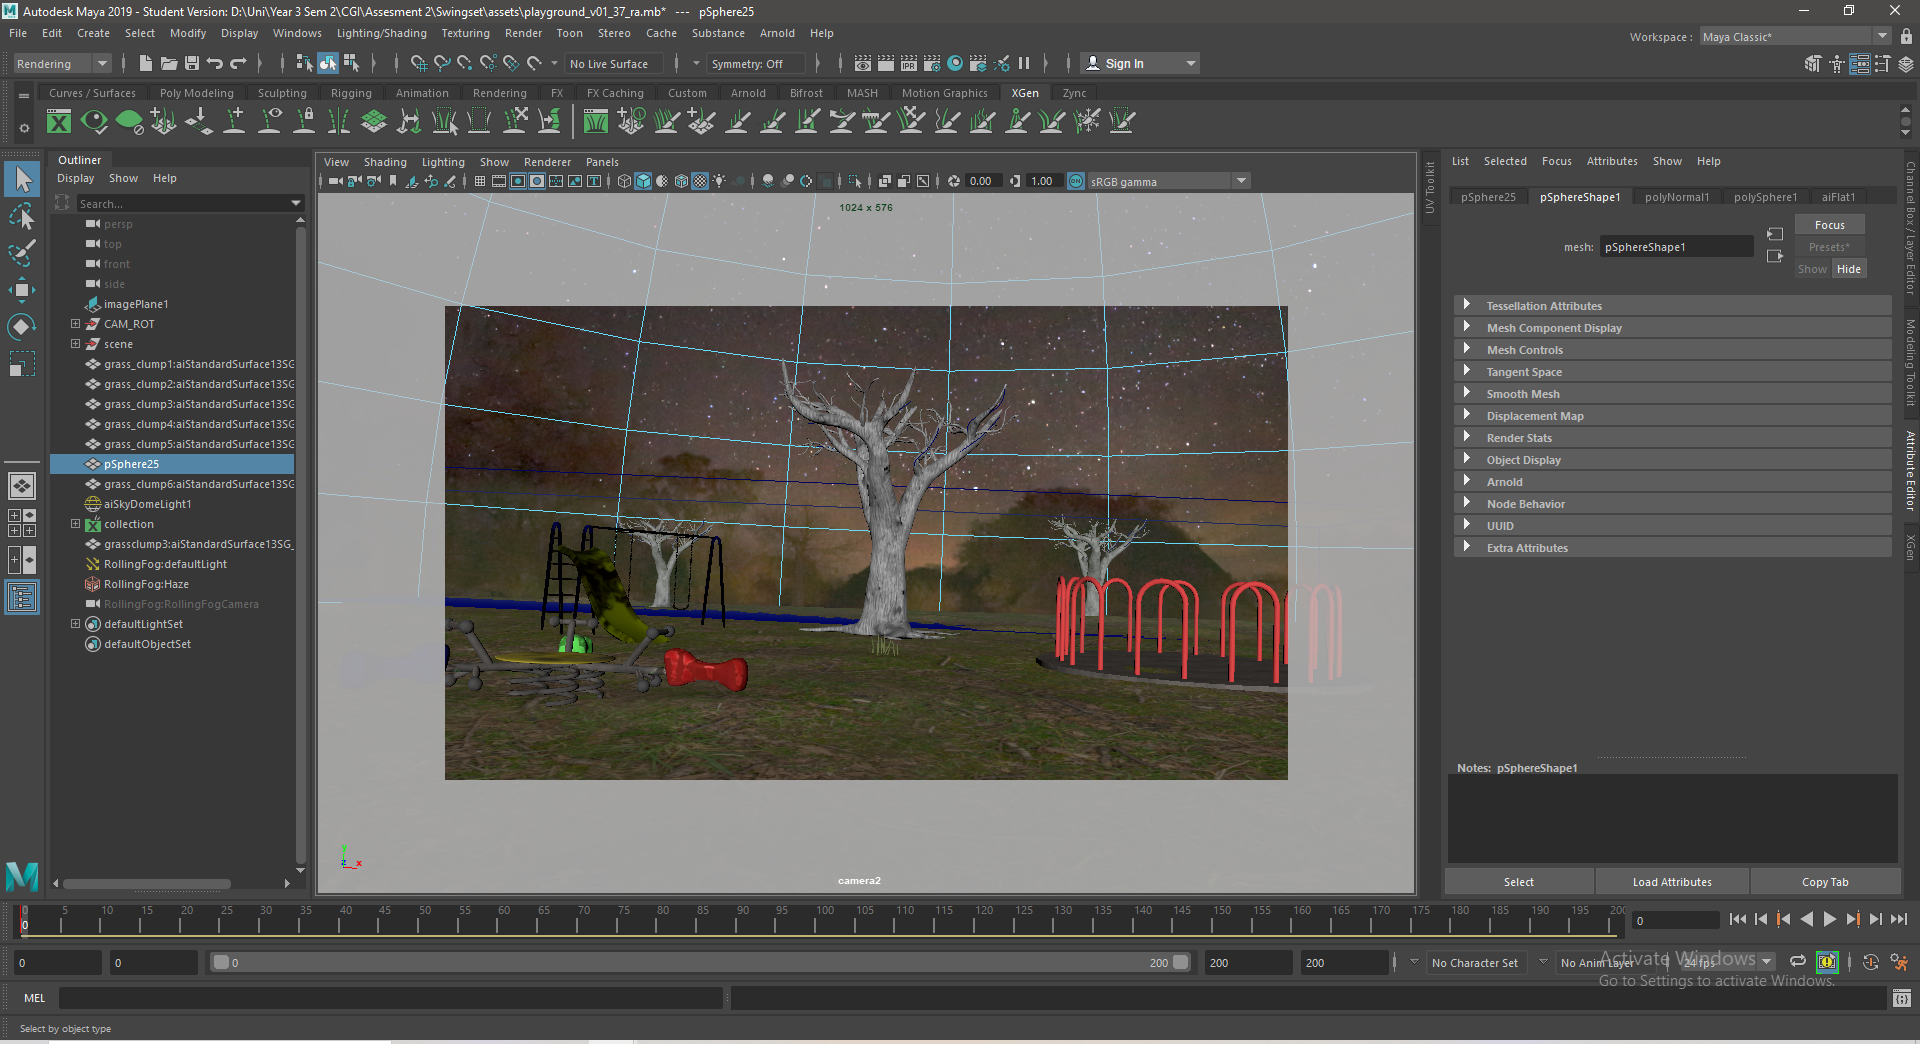This screenshot has width=1920, height=1044.
Task: Click the Load Attributes button
Action: coord(1671,882)
